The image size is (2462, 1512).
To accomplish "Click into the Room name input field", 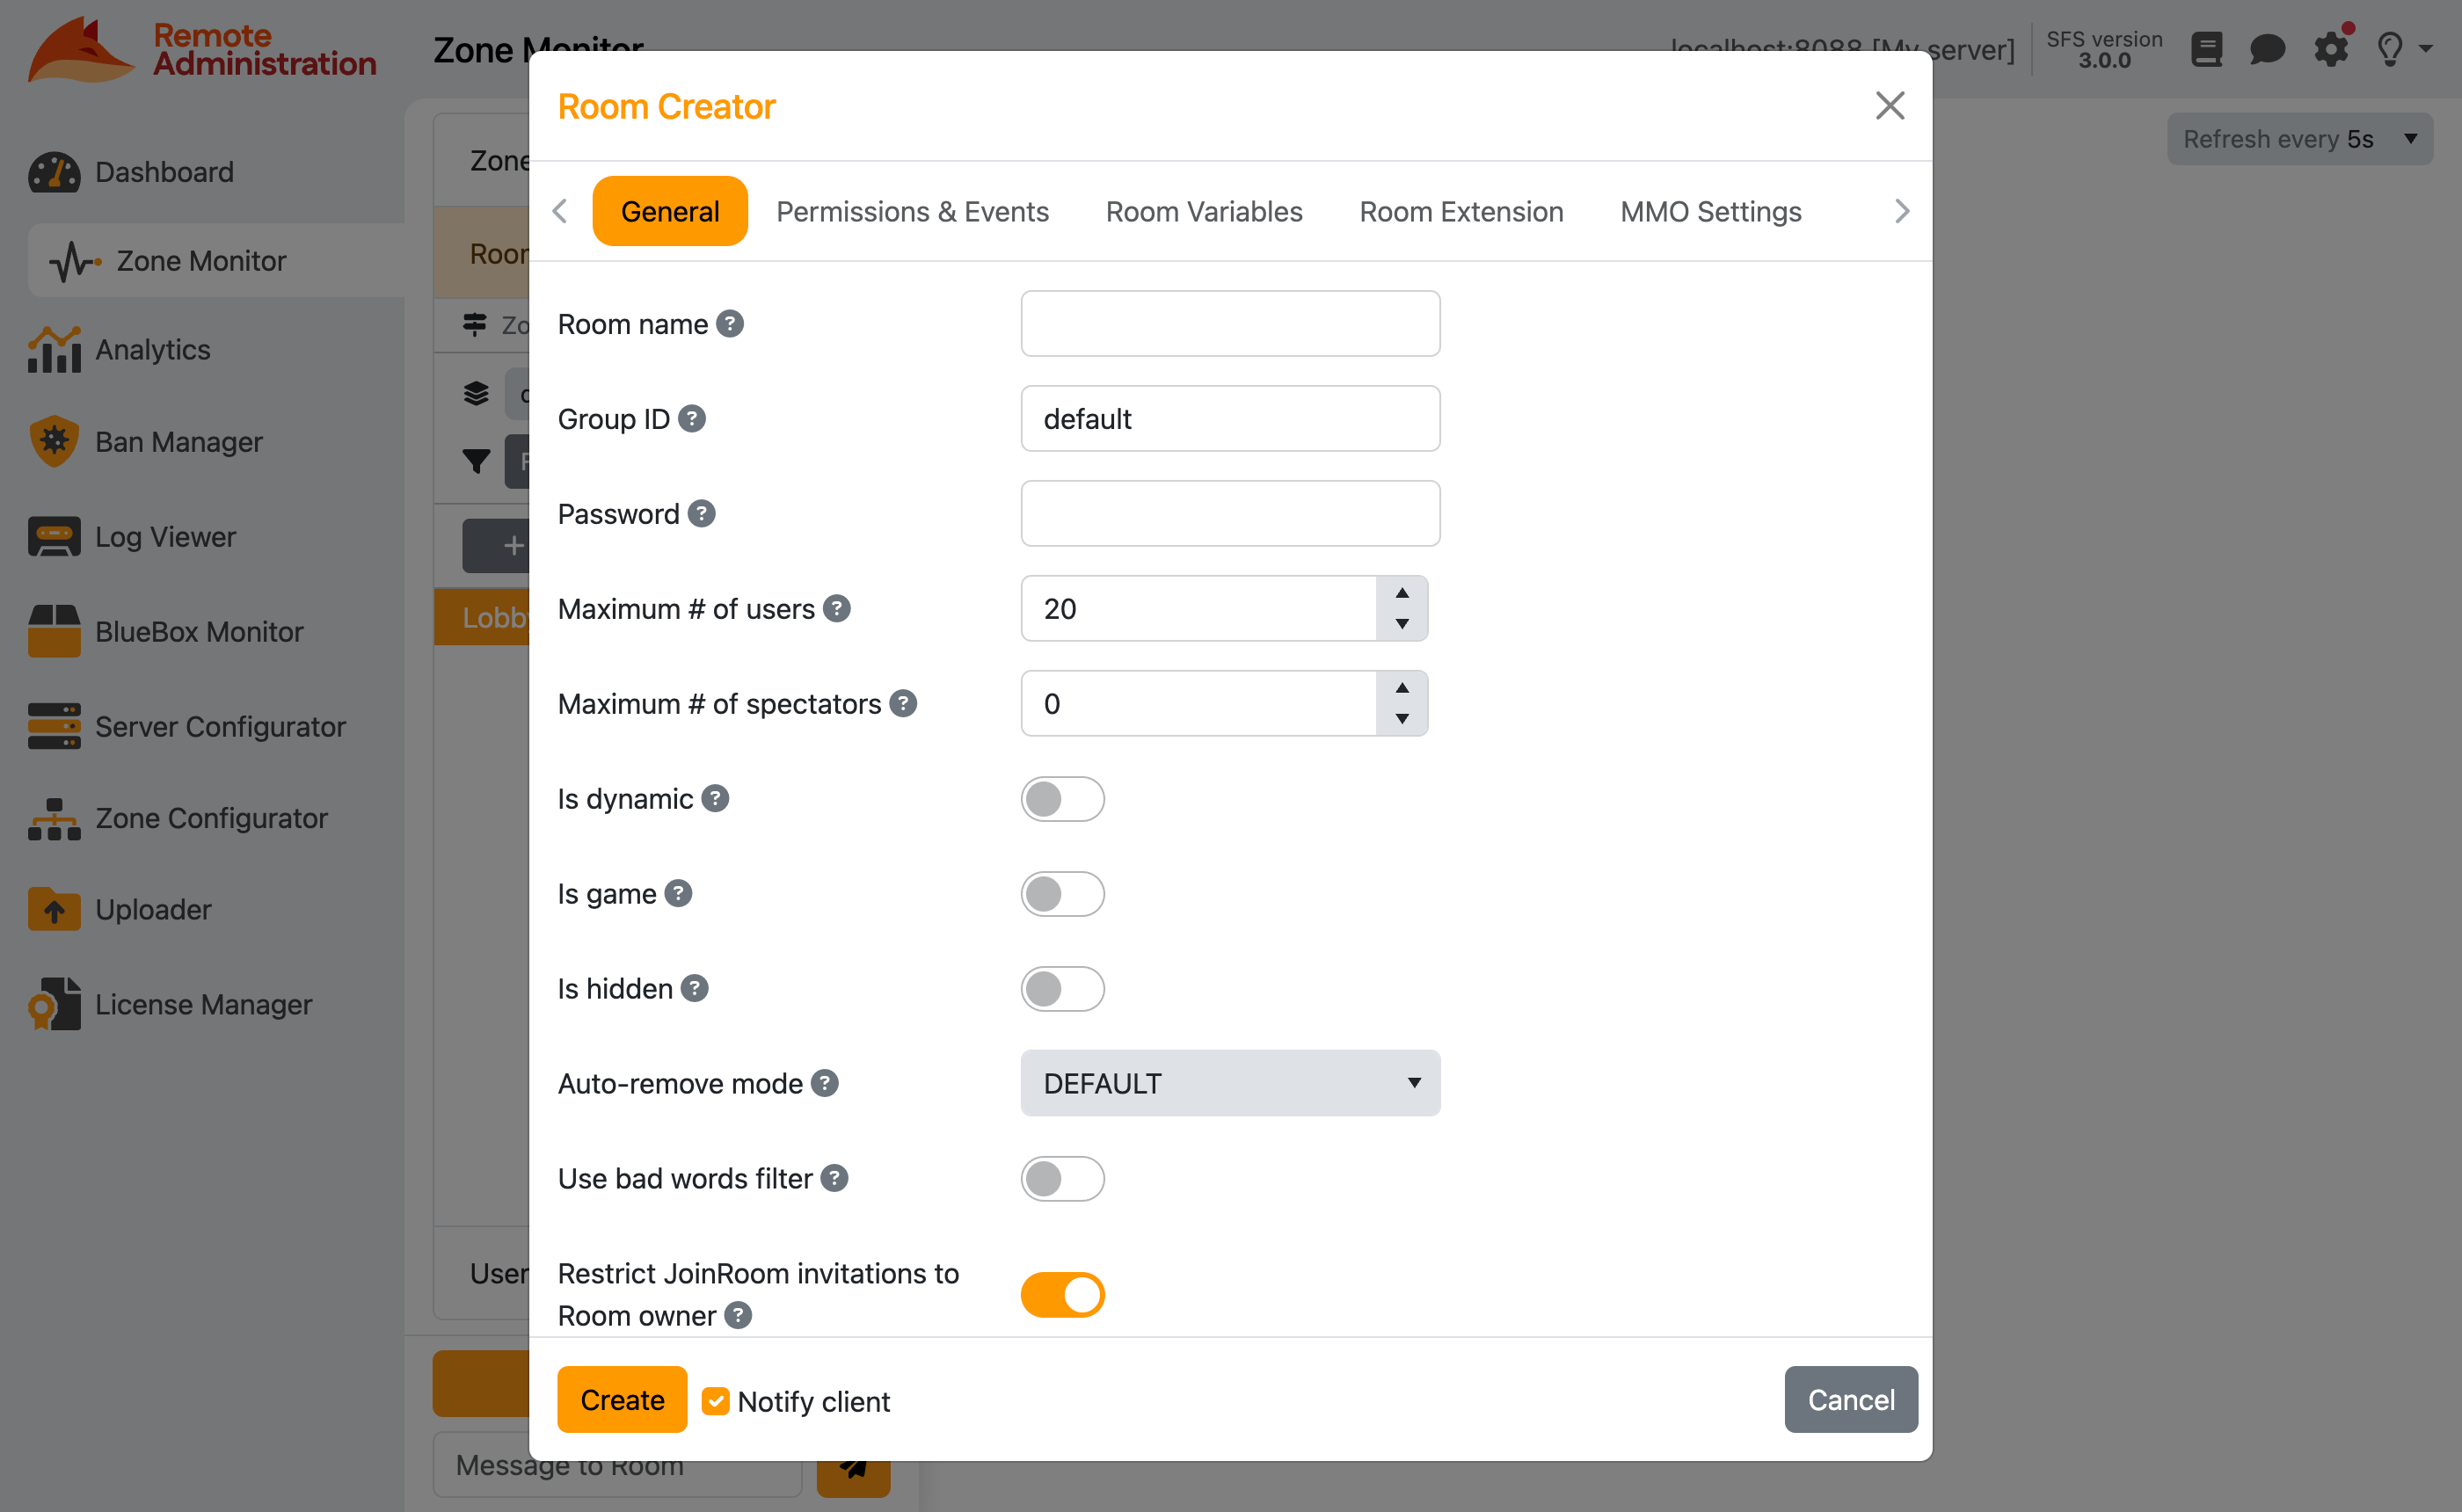I will point(1230,324).
